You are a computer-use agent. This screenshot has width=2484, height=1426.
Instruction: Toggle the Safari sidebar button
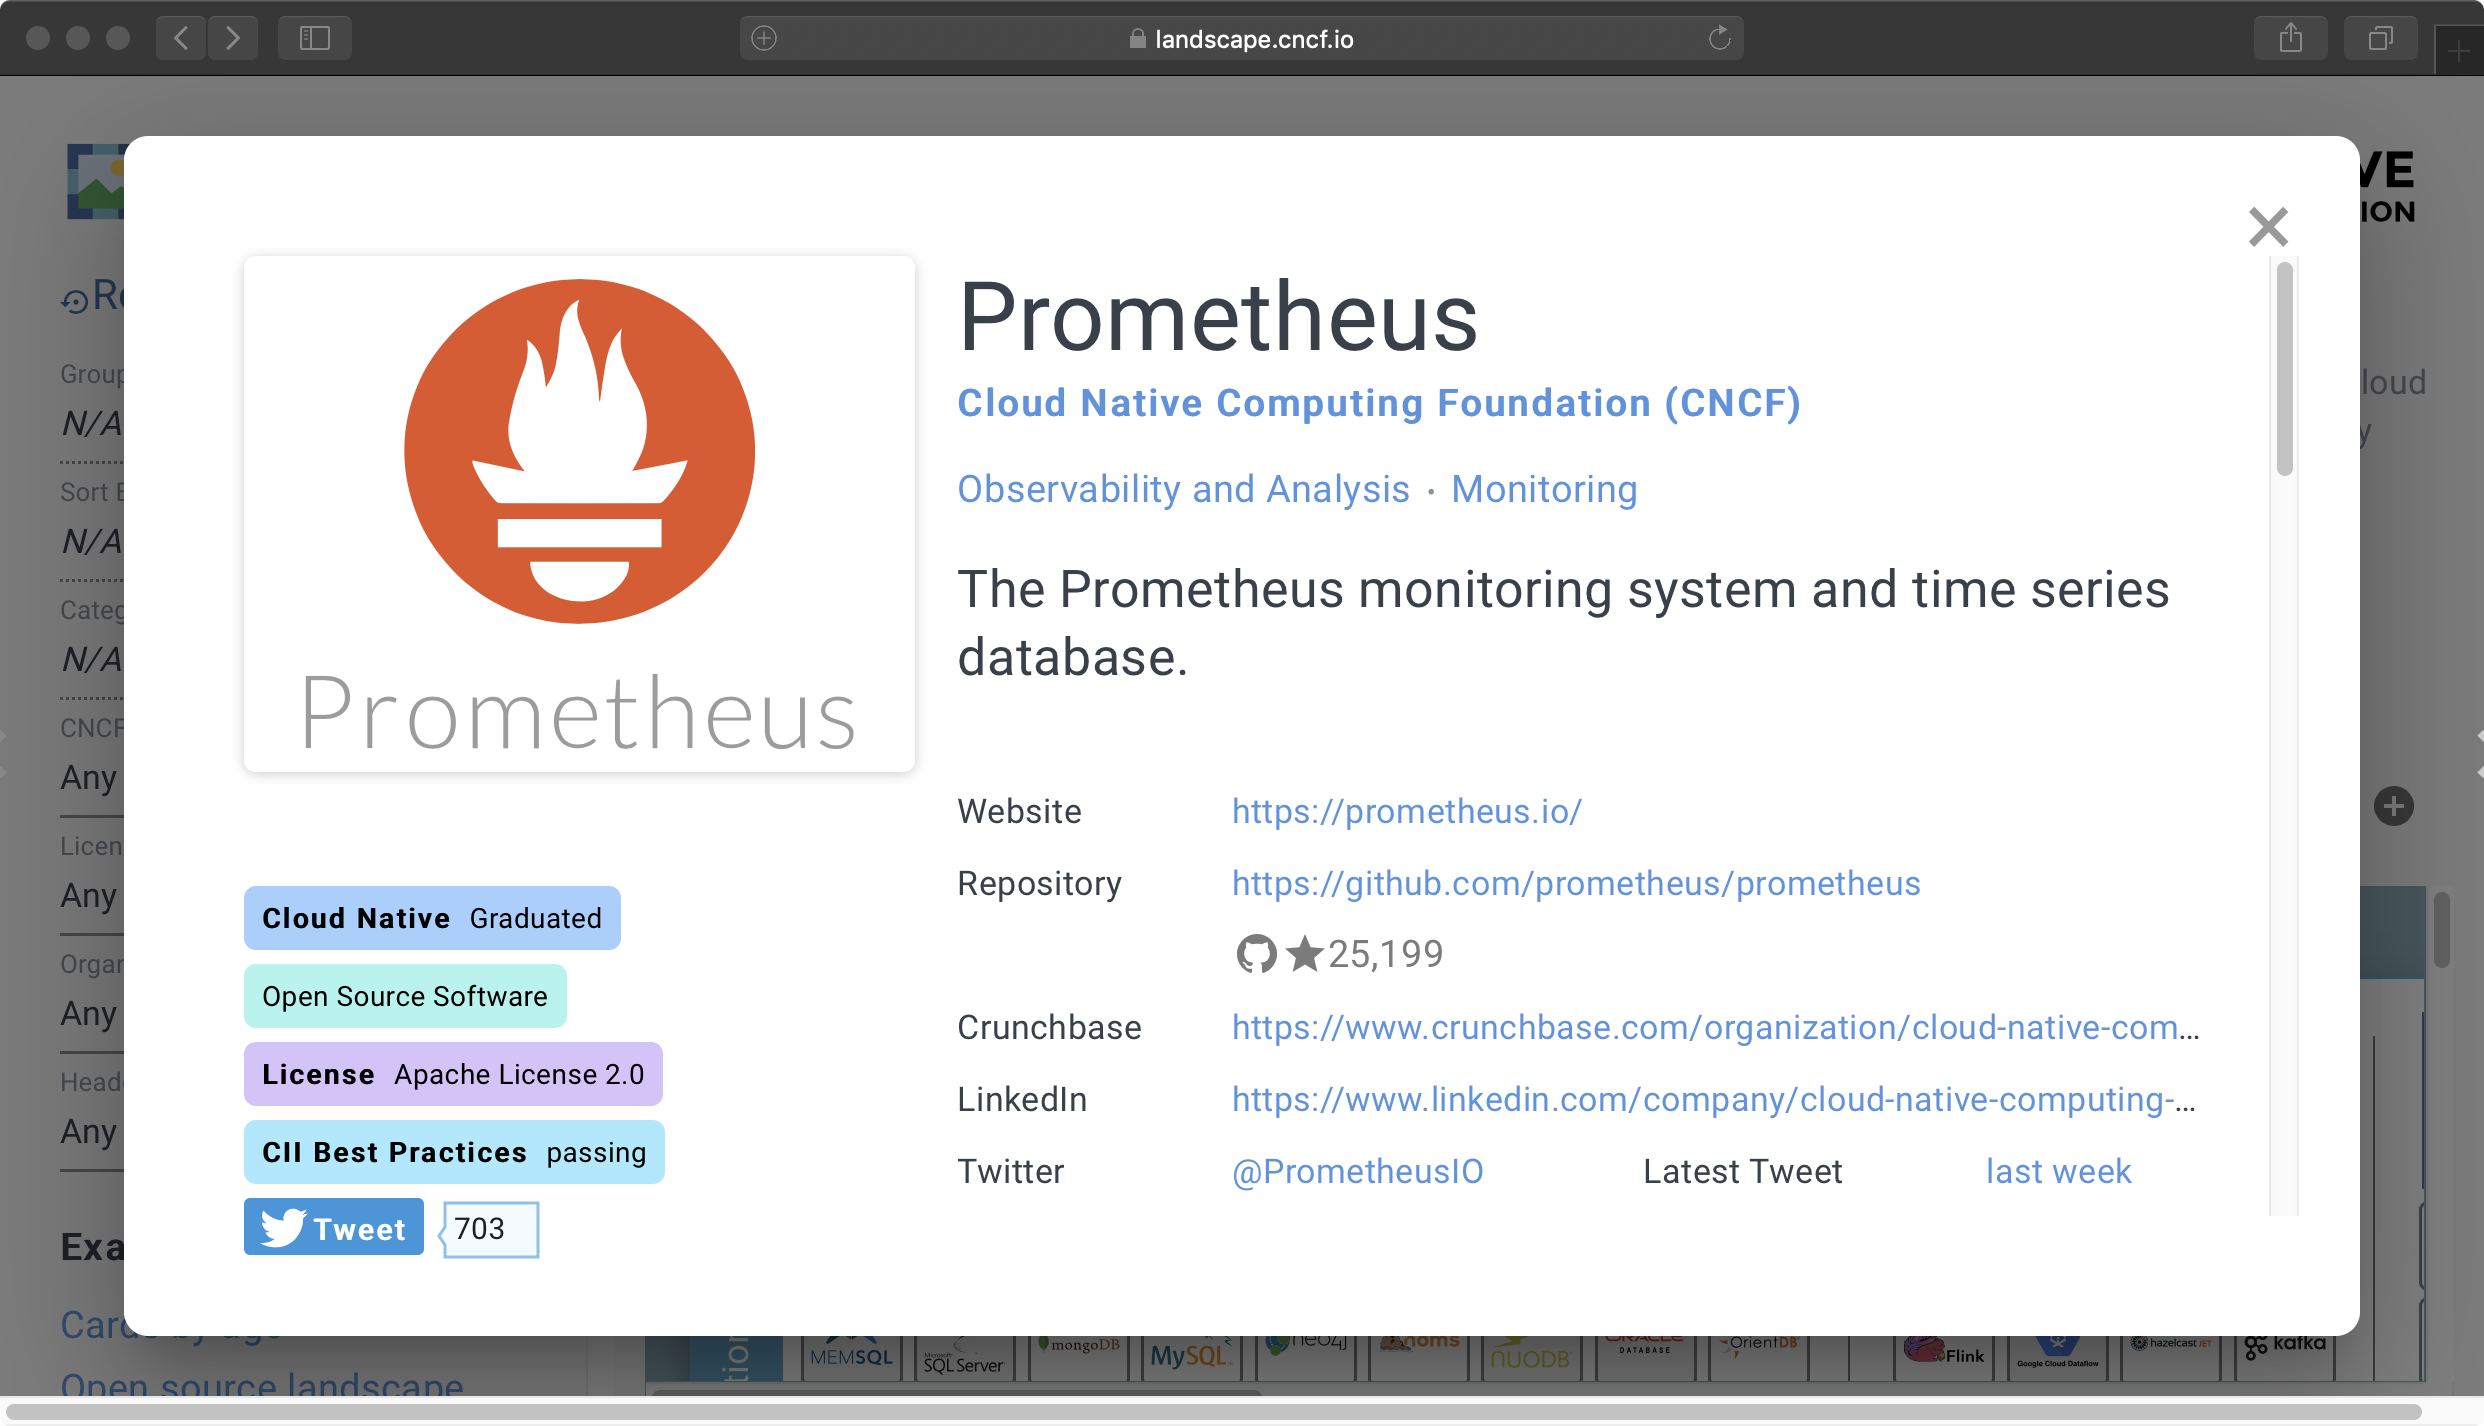click(x=315, y=38)
